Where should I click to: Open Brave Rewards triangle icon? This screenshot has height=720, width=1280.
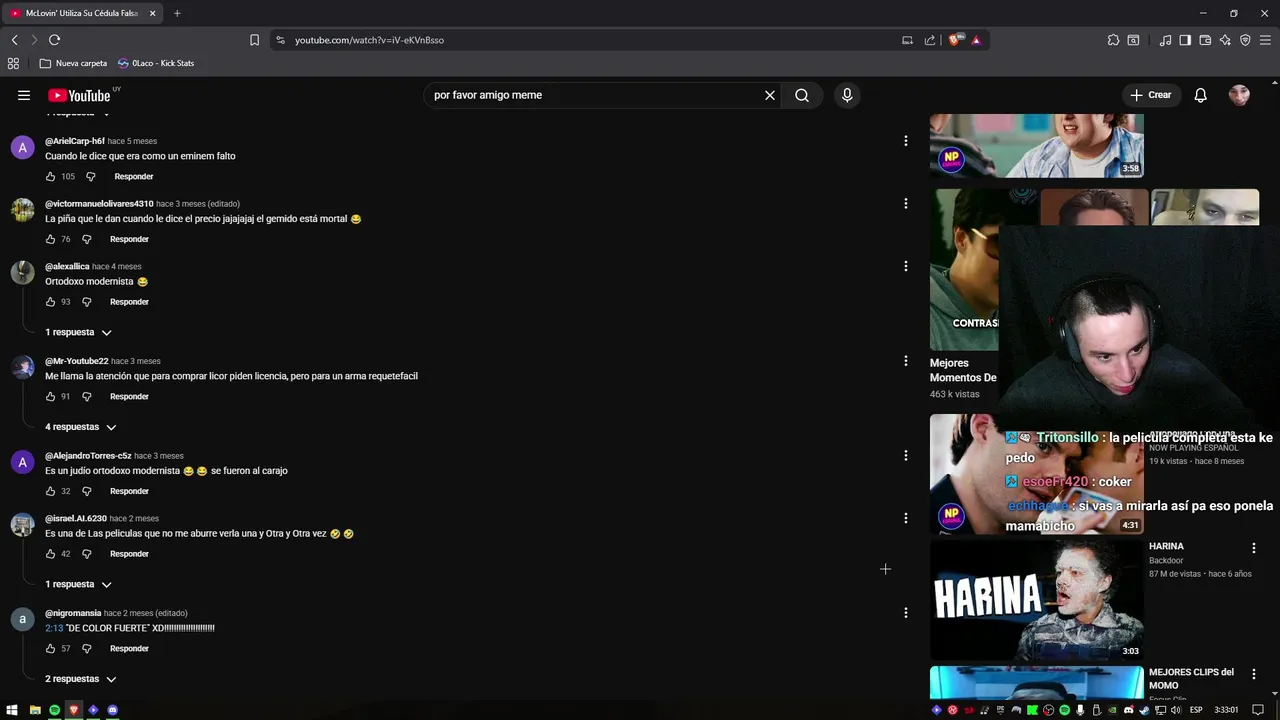pyautogui.click(x=976, y=40)
